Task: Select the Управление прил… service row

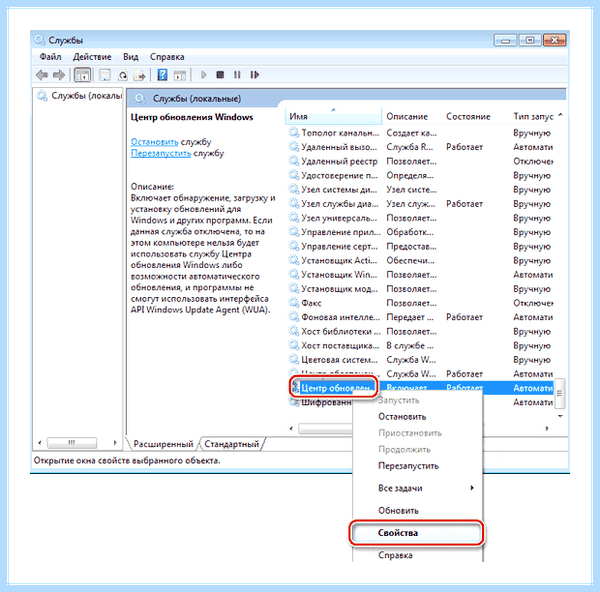Action: coord(421,232)
